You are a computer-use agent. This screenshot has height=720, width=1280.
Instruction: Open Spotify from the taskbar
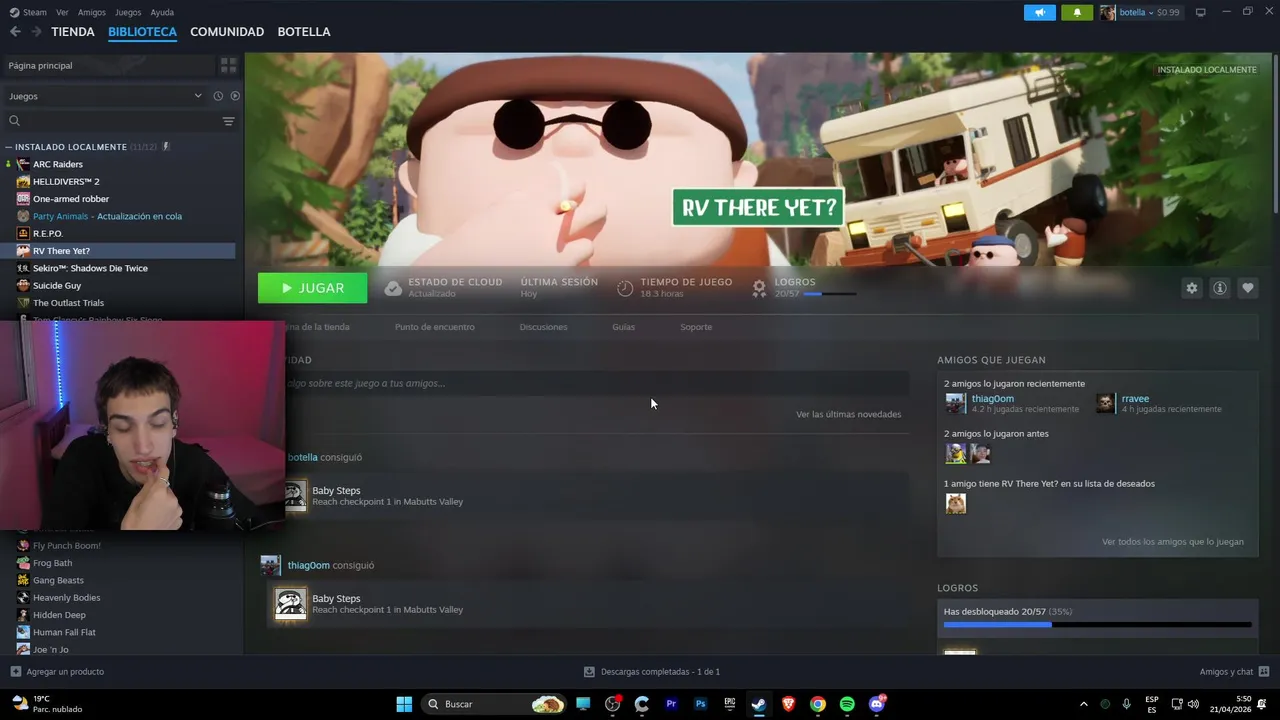tap(847, 704)
